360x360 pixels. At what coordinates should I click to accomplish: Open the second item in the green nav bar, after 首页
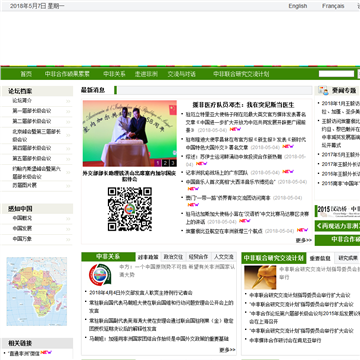(67, 74)
